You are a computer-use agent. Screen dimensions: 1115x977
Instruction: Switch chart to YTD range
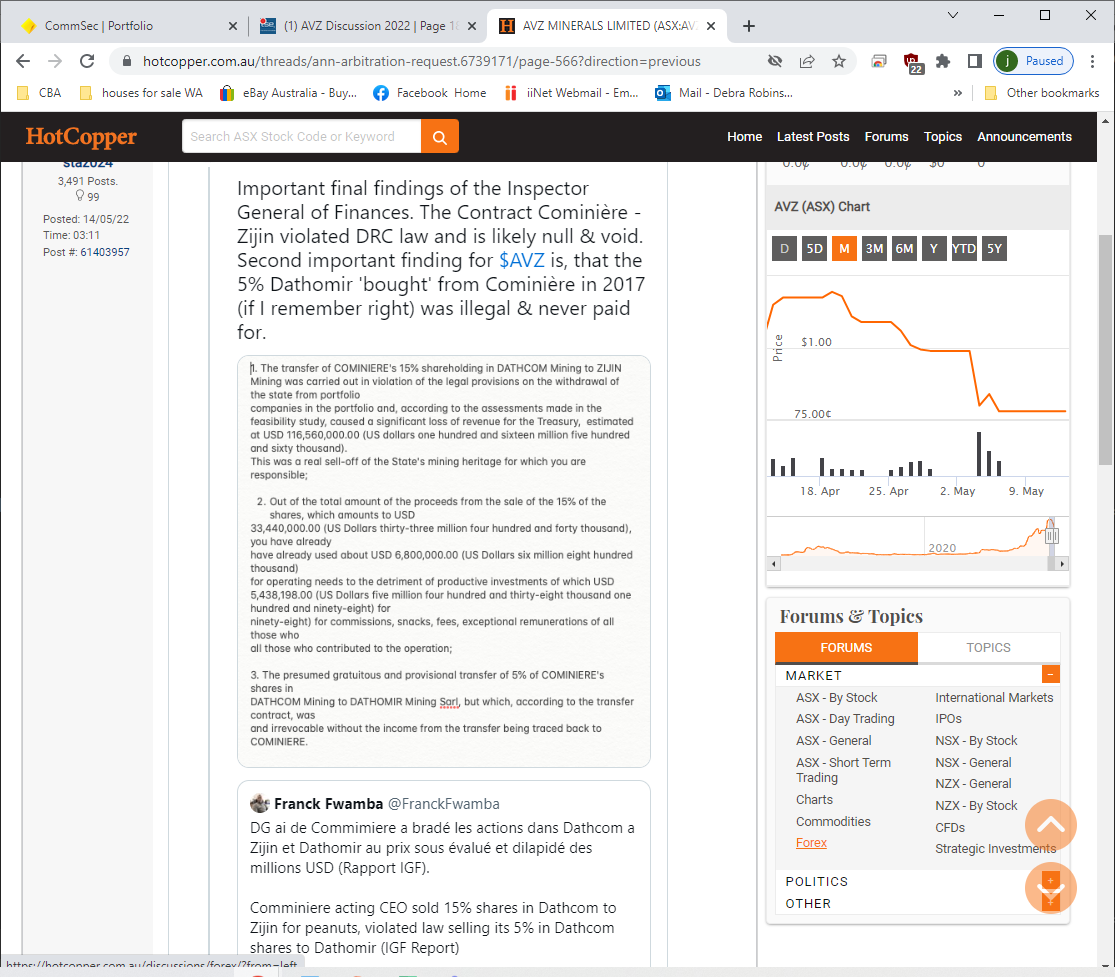tap(963, 248)
